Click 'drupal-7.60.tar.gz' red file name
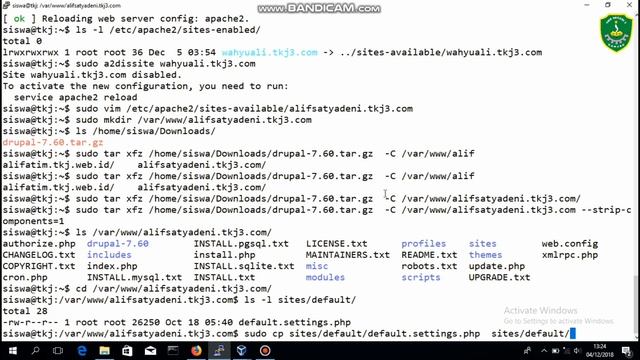 (x=53, y=142)
